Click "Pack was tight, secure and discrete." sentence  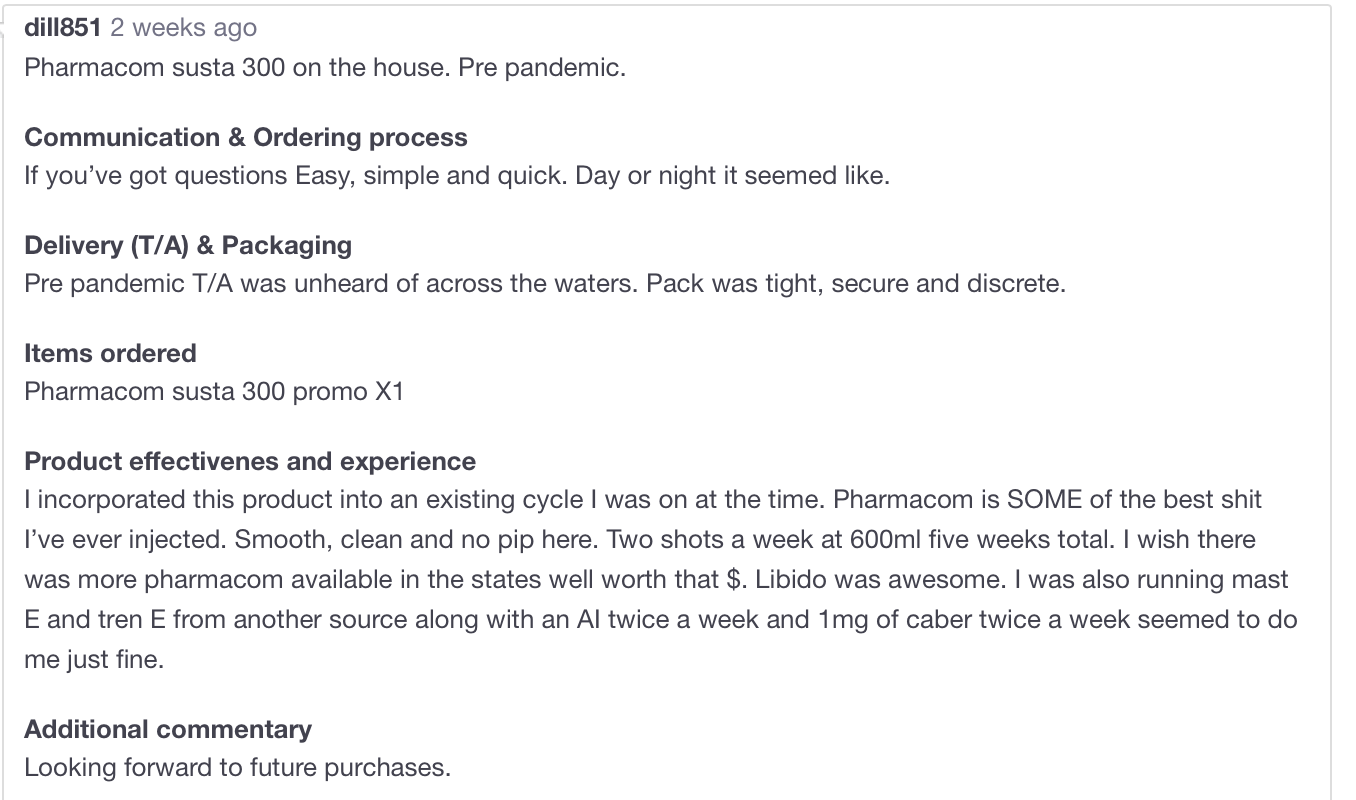click(x=856, y=284)
